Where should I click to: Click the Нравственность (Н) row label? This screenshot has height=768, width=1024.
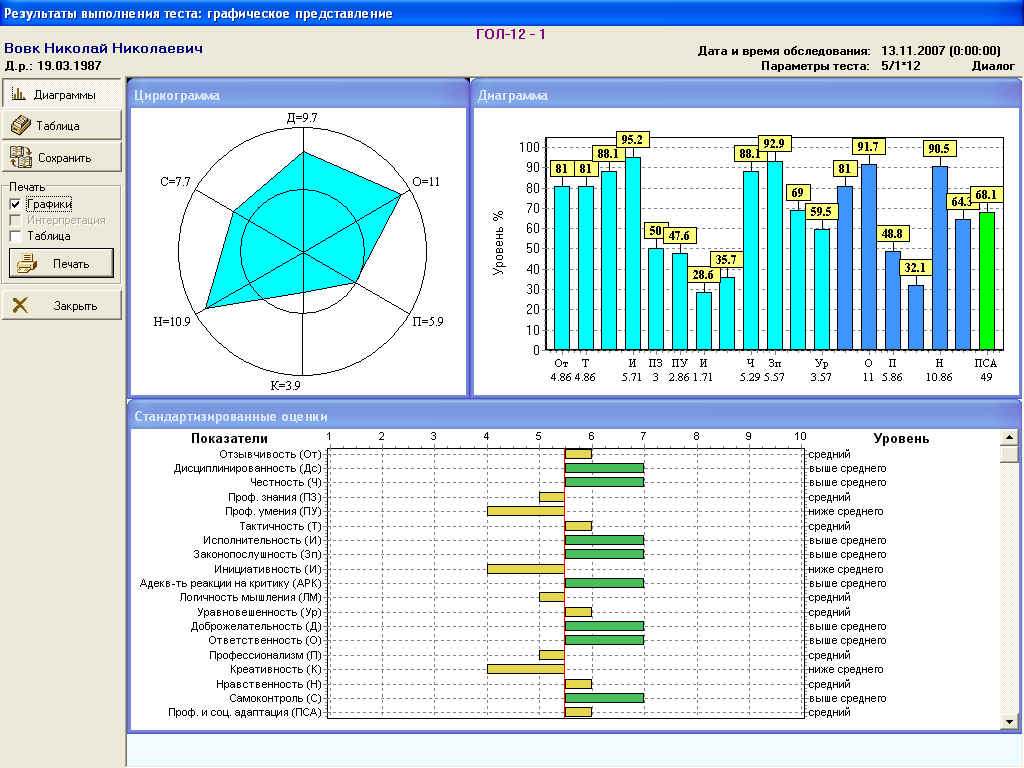click(269, 684)
